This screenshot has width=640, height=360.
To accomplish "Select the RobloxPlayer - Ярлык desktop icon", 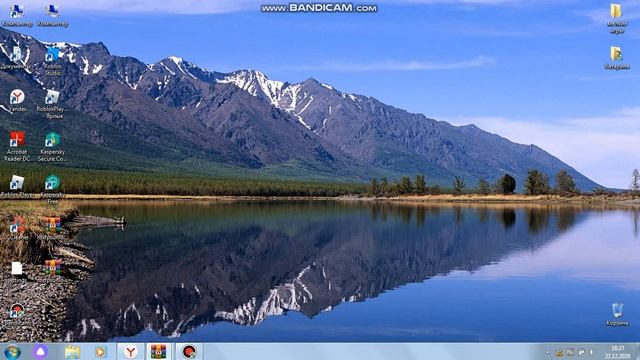I will 52,104.
